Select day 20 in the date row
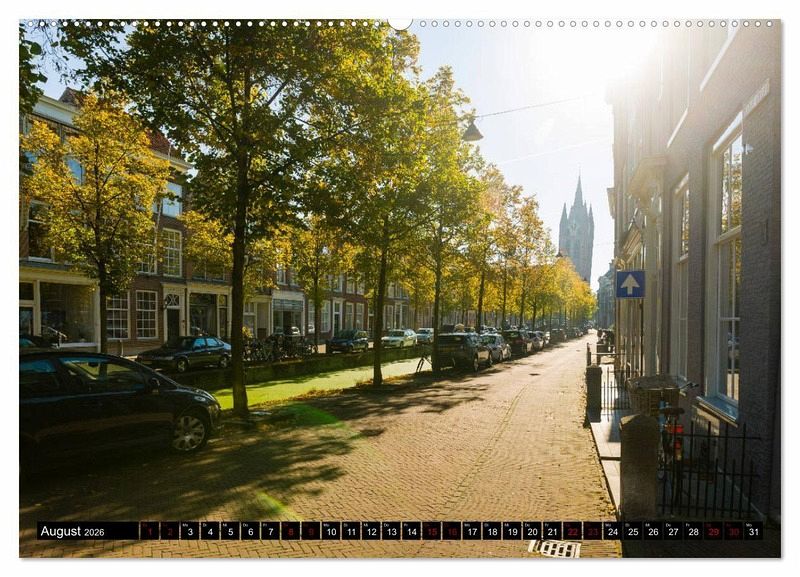 pyautogui.click(x=532, y=531)
